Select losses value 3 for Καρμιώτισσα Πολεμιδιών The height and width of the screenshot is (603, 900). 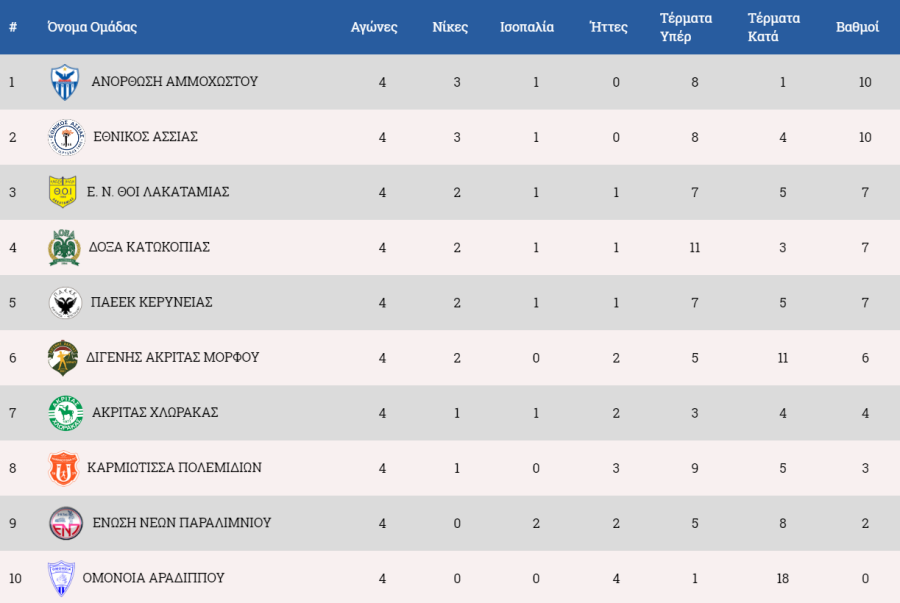point(616,468)
